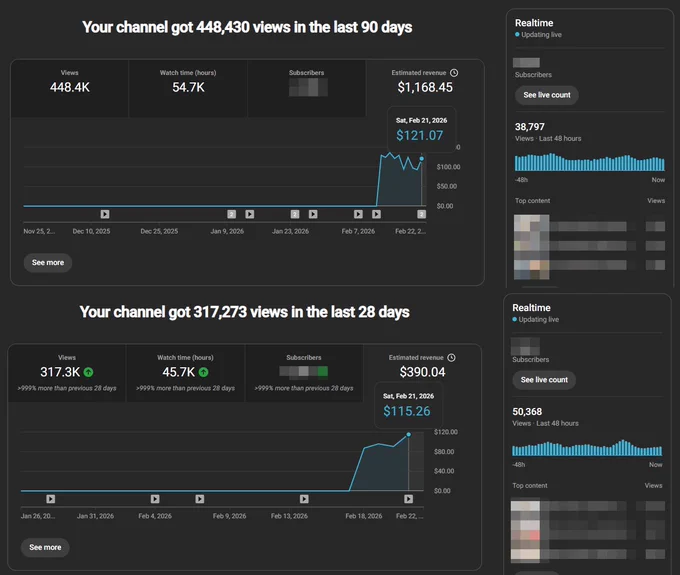The width and height of the screenshot is (680, 575).
Task: Click the play marker above Feb 7, 2026
Action: [358, 214]
